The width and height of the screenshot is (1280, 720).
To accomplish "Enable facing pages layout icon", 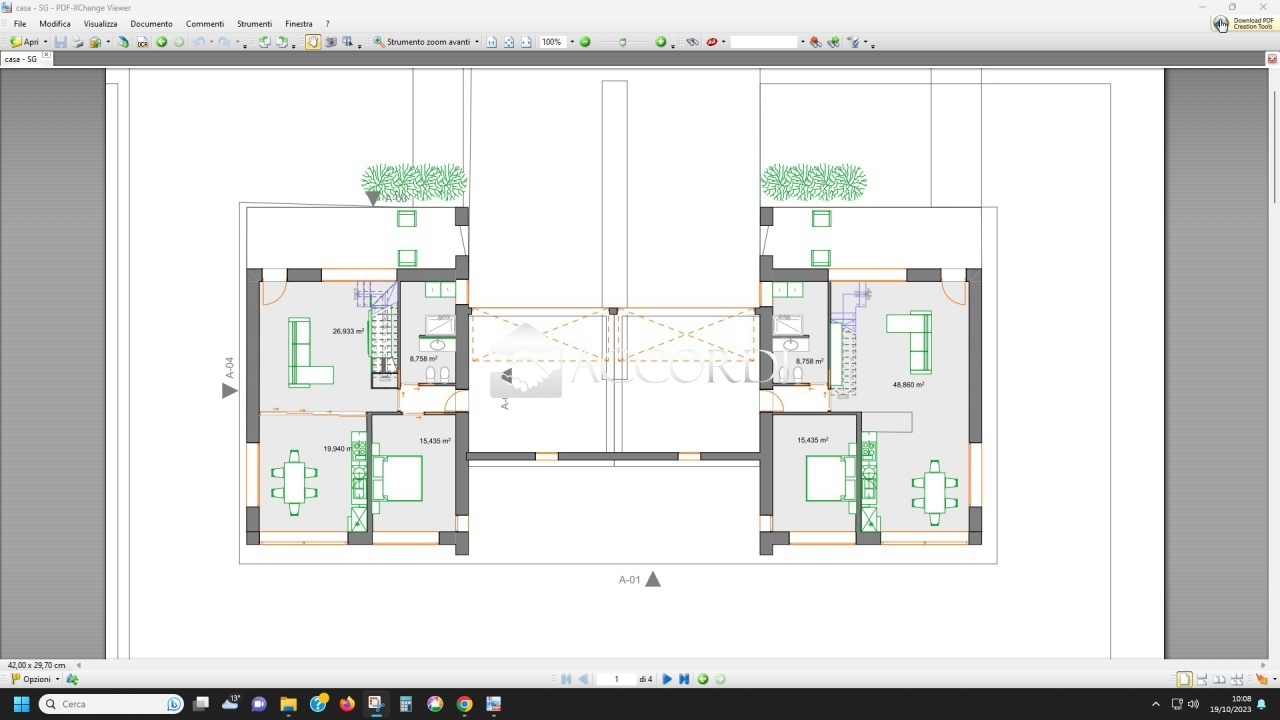I will coord(1219,679).
